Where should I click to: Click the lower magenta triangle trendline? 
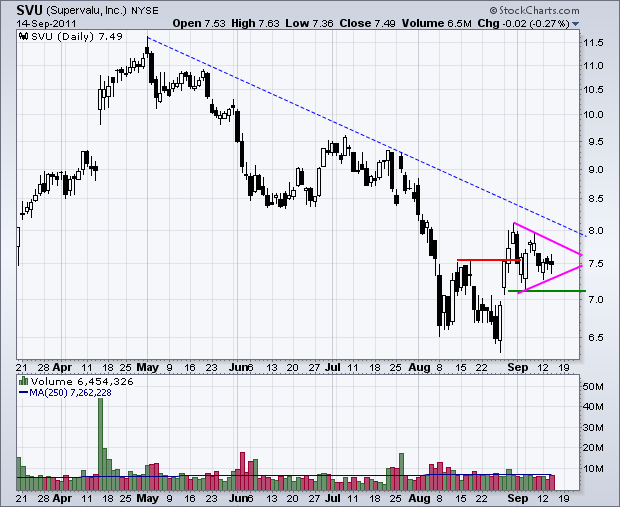click(550, 279)
